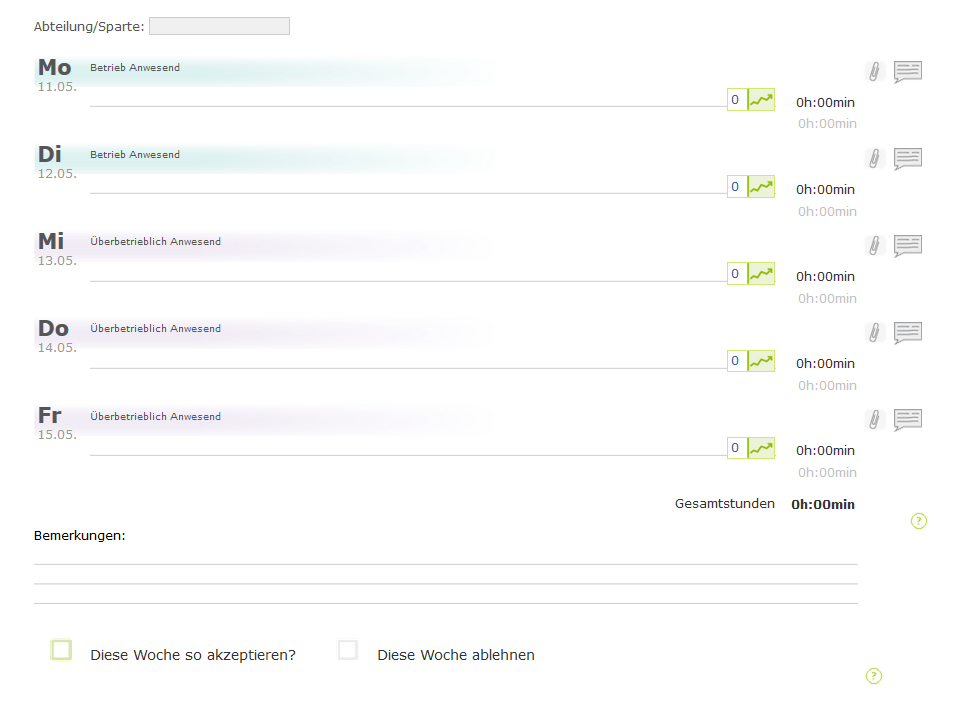
Task: Click the help icon at bottom right
Action: 873,676
